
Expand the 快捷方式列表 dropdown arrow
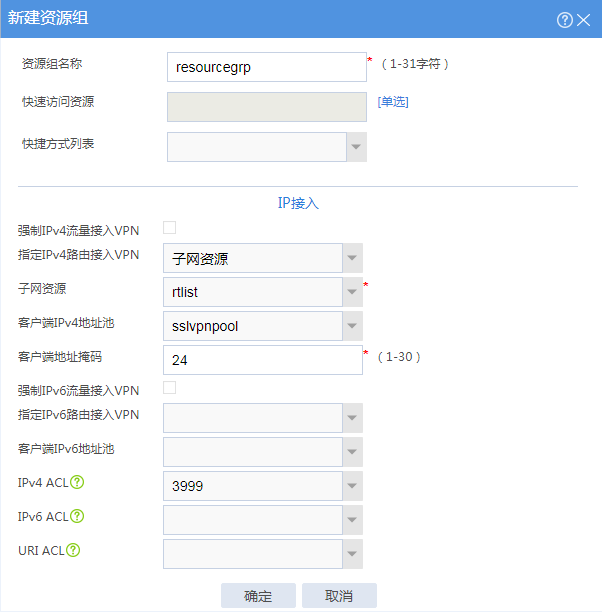pos(356,147)
